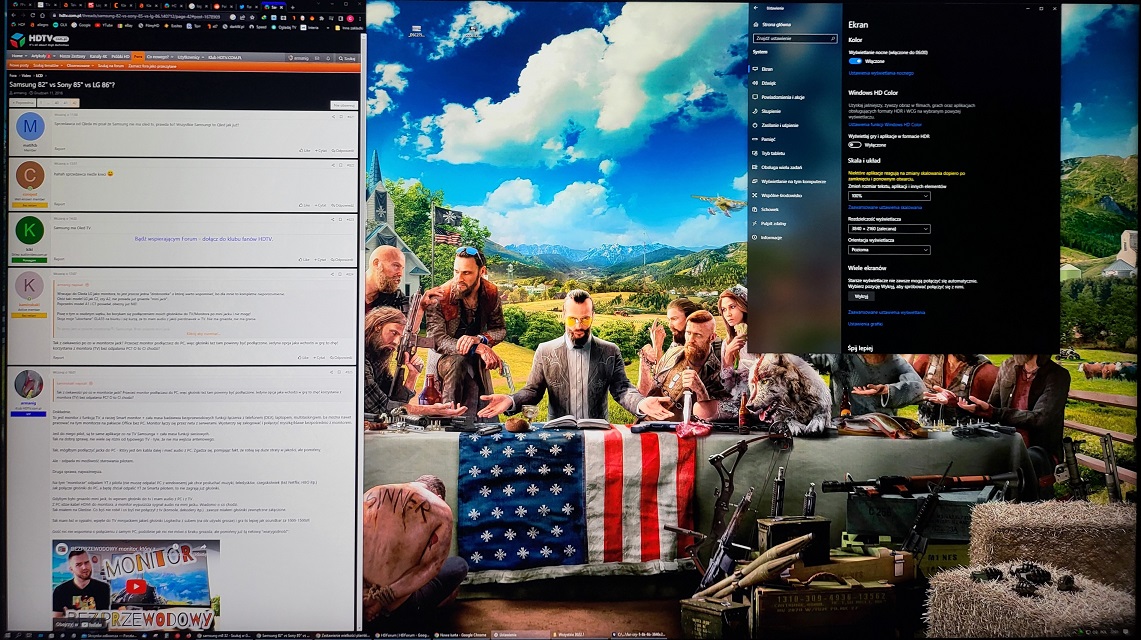Viewport: 1141px width, 640px height.
Task: Play the embedded YouTube monitor video
Action: (x=135, y=585)
